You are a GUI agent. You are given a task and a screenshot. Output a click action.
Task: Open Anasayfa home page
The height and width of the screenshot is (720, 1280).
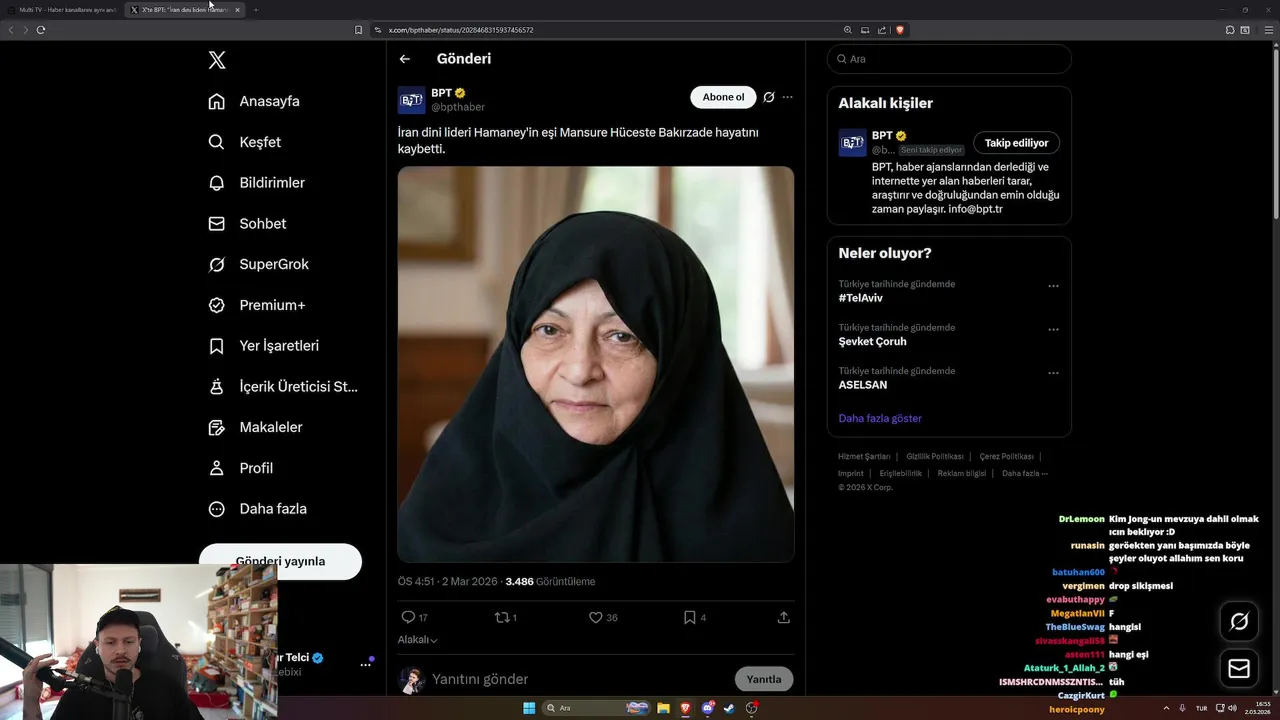[254, 101]
